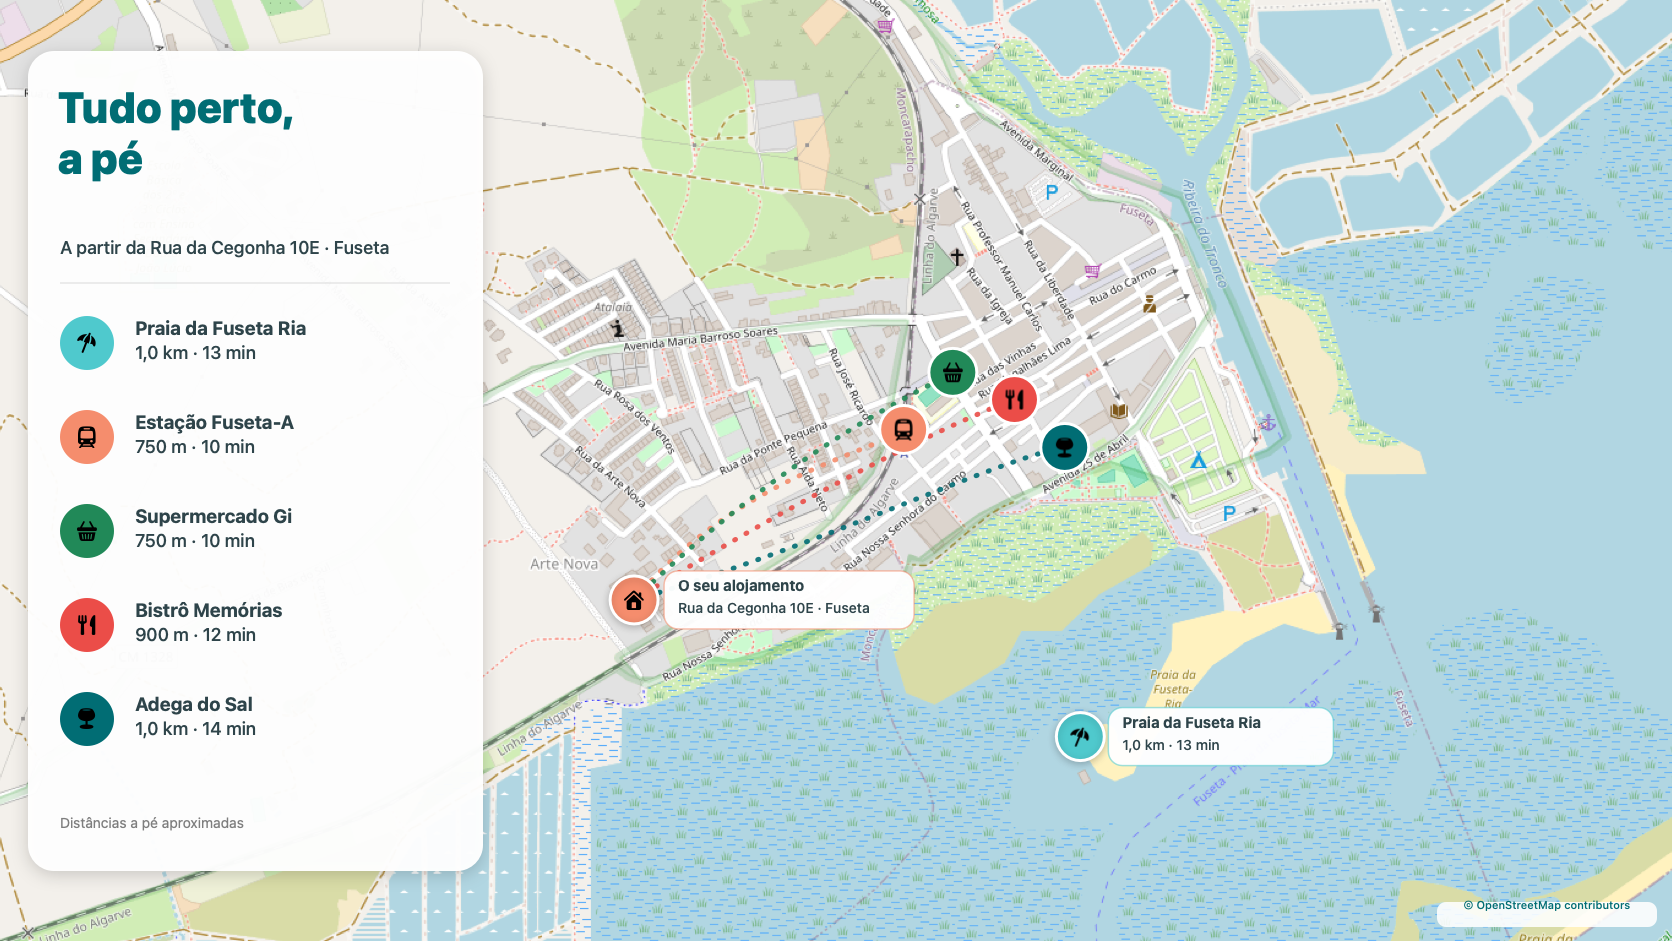This screenshot has height=941, width=1672.
Task: Click the '900 m · 12 min' distance text
Action: 195,635
